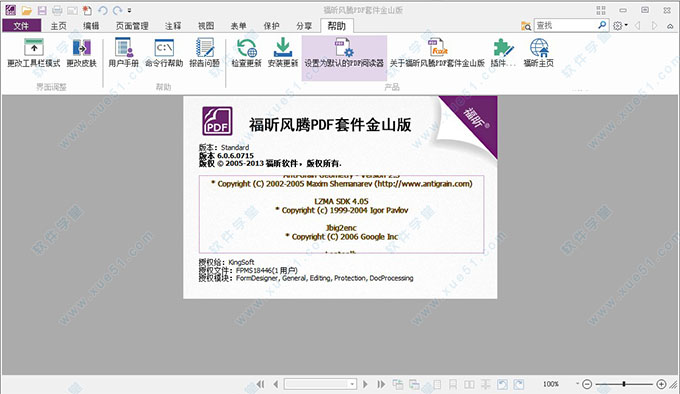Screen dimensions: 680x394
Task: Open the gear dropdown arrow beside find
Action: [626, 26]
